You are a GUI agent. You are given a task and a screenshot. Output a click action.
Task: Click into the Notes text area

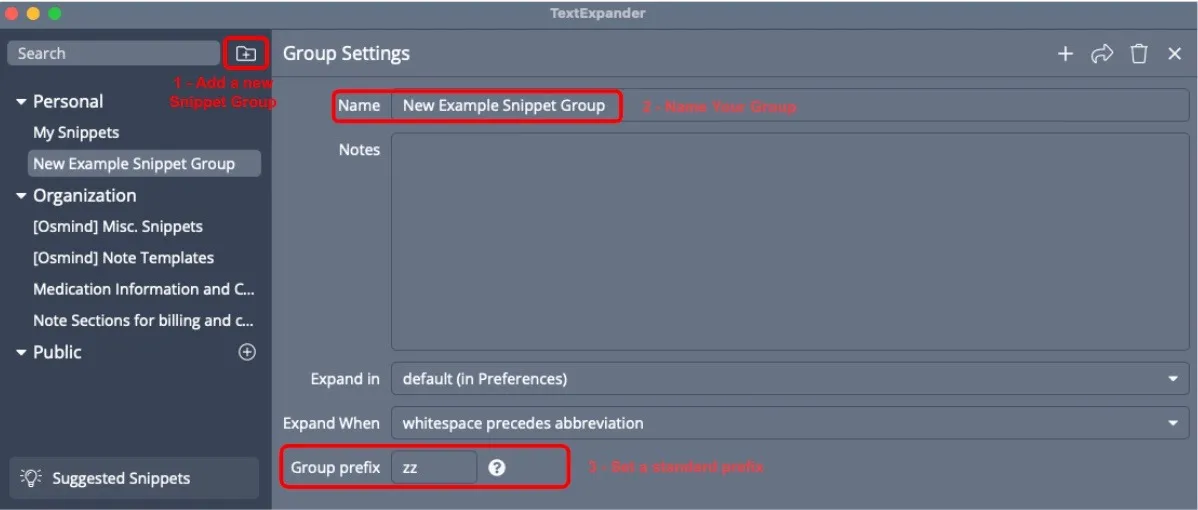coord(790,241)
